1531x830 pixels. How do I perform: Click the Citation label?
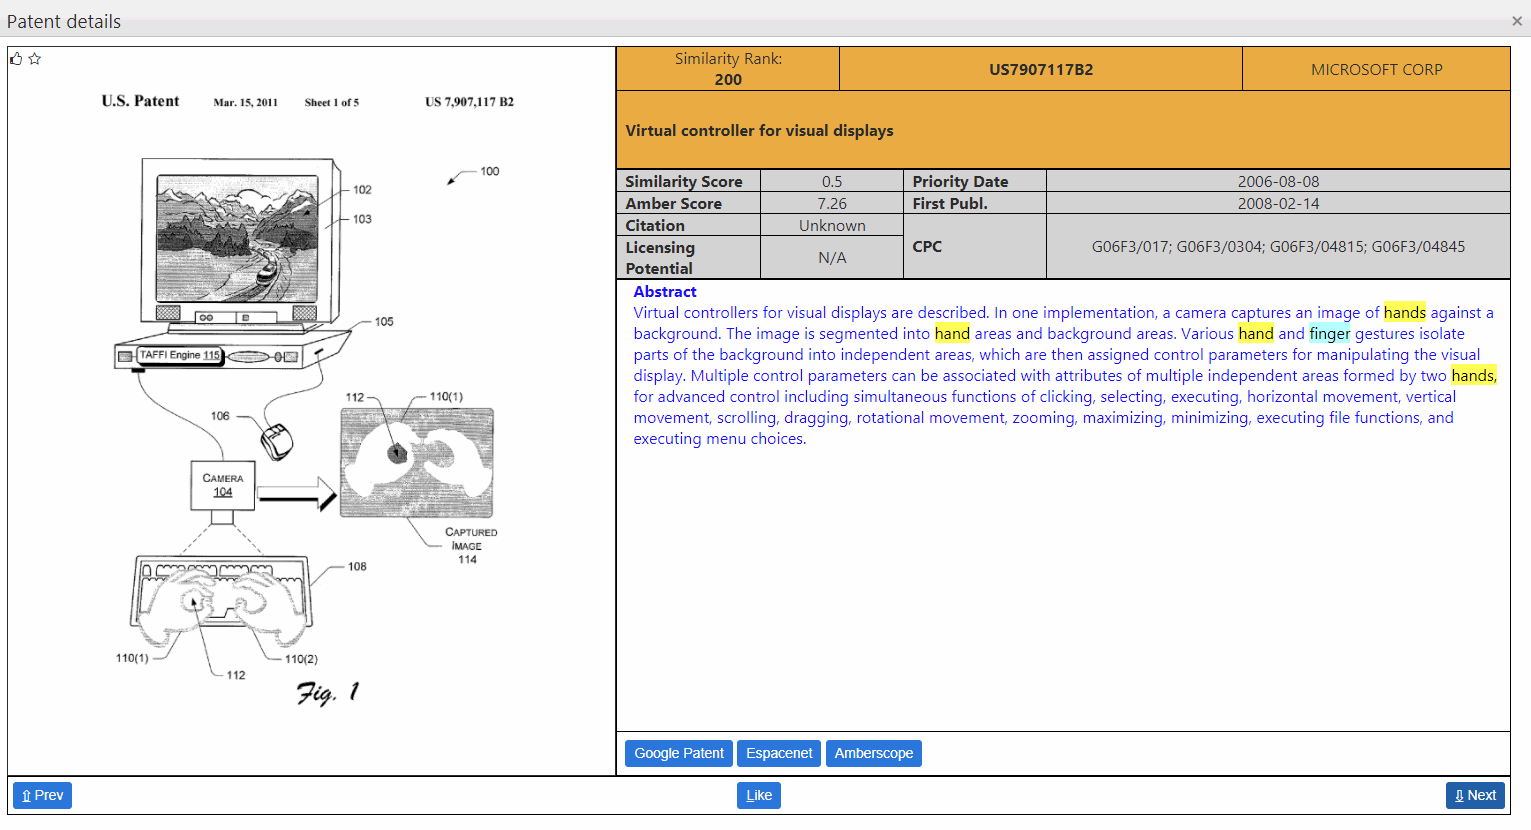(655, 225)
